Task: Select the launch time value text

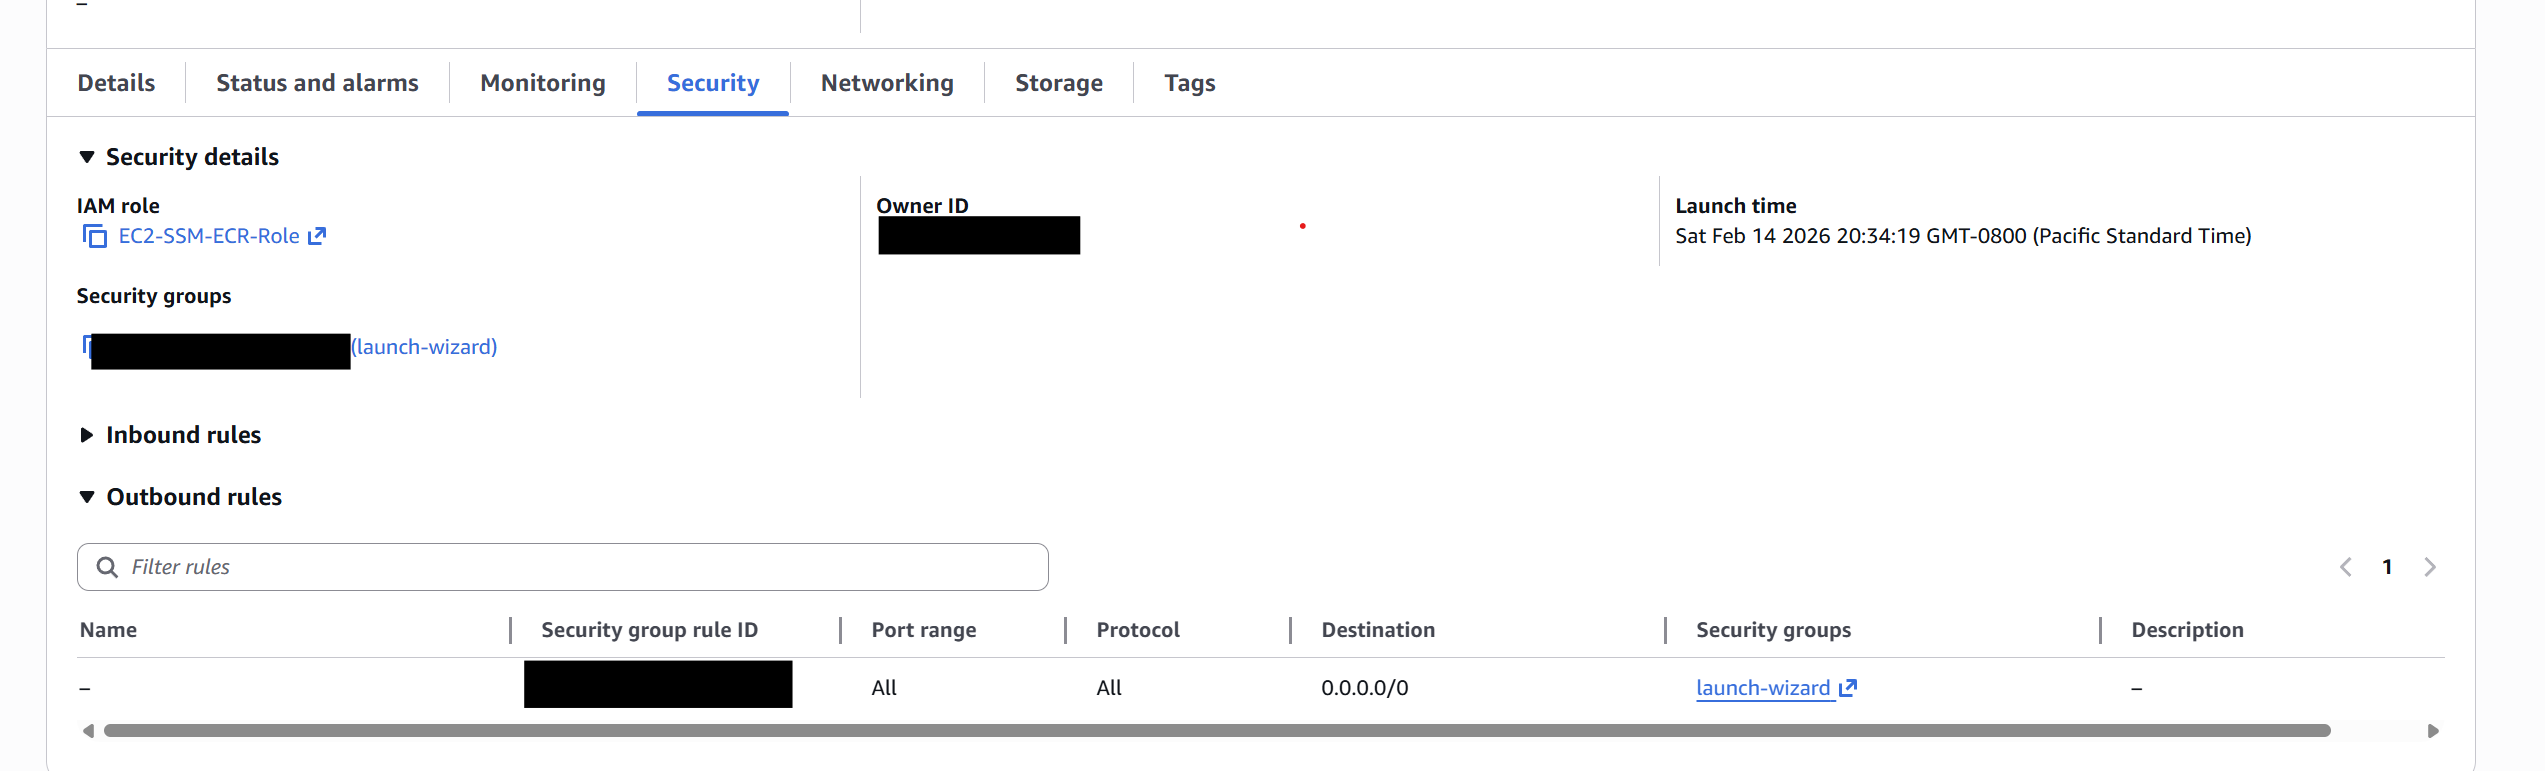Action: (1963, 236)
